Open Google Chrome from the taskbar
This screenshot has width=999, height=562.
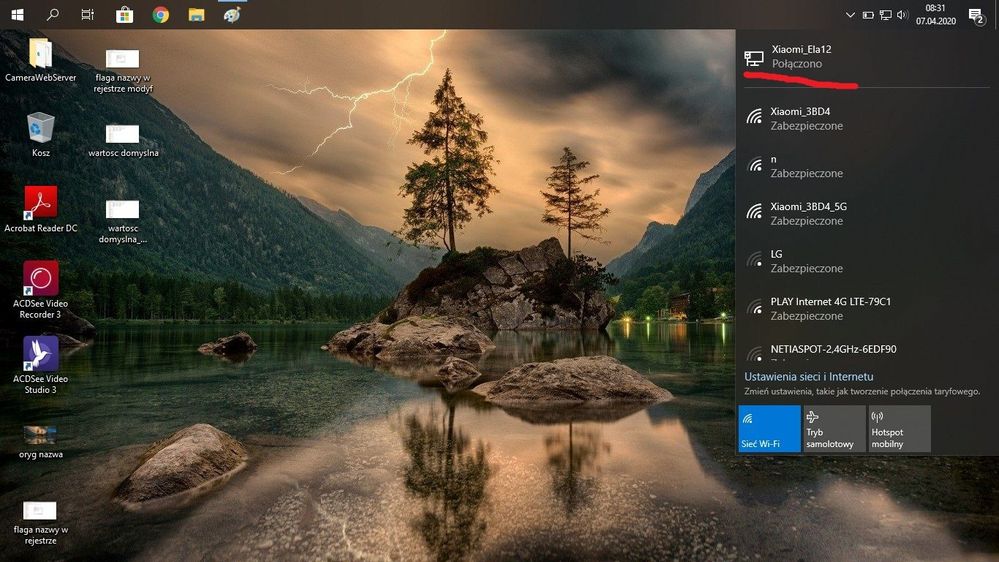[160, 15]
